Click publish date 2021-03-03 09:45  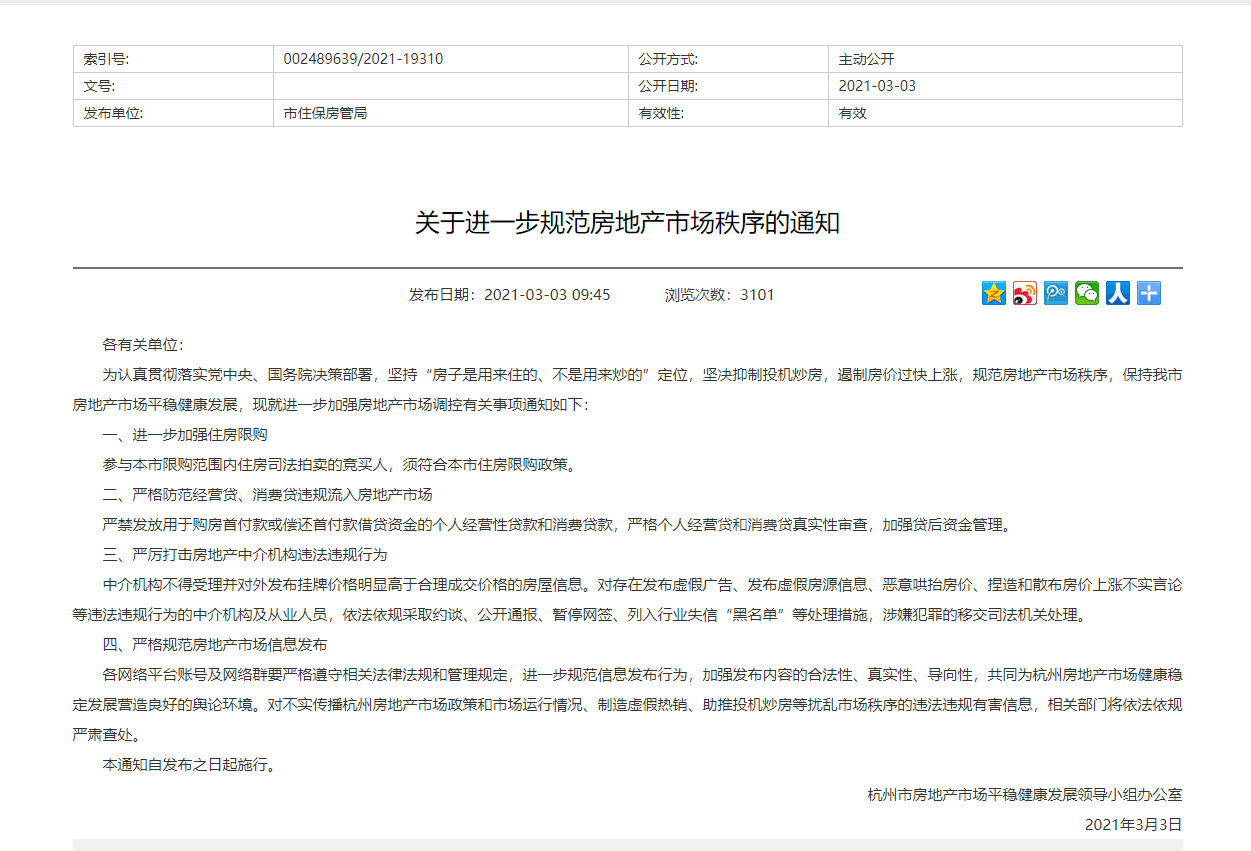click(x=509, y=295)
